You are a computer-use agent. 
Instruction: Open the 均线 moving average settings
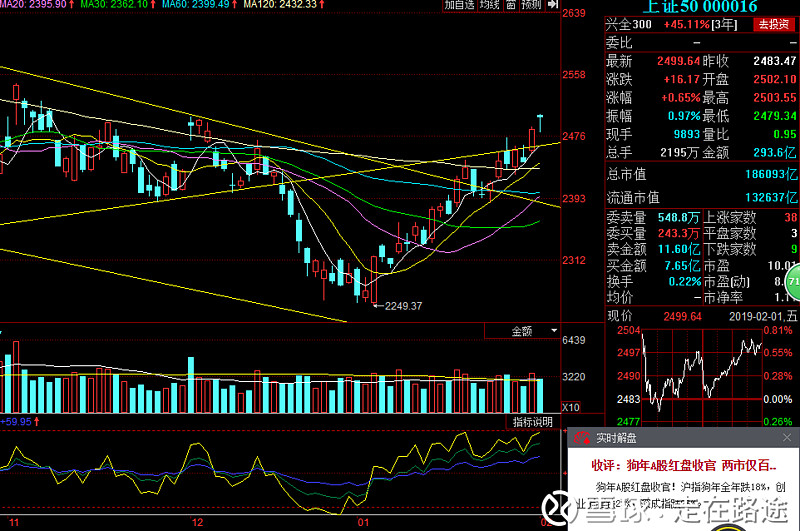point(490,5)
